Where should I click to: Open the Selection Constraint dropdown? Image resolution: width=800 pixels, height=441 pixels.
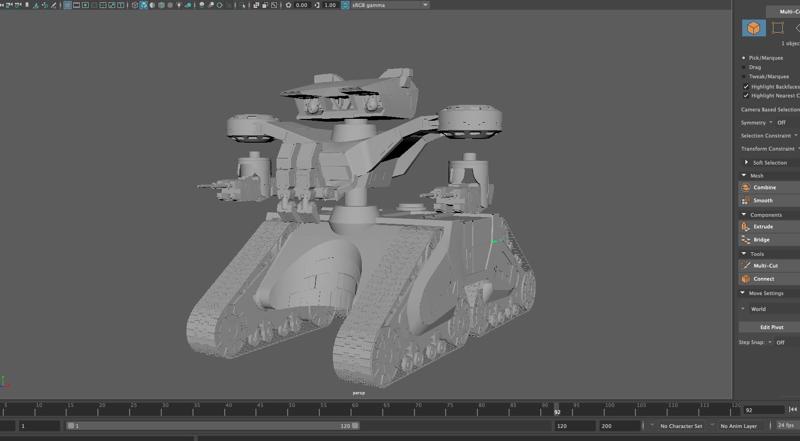coord(795,136)
